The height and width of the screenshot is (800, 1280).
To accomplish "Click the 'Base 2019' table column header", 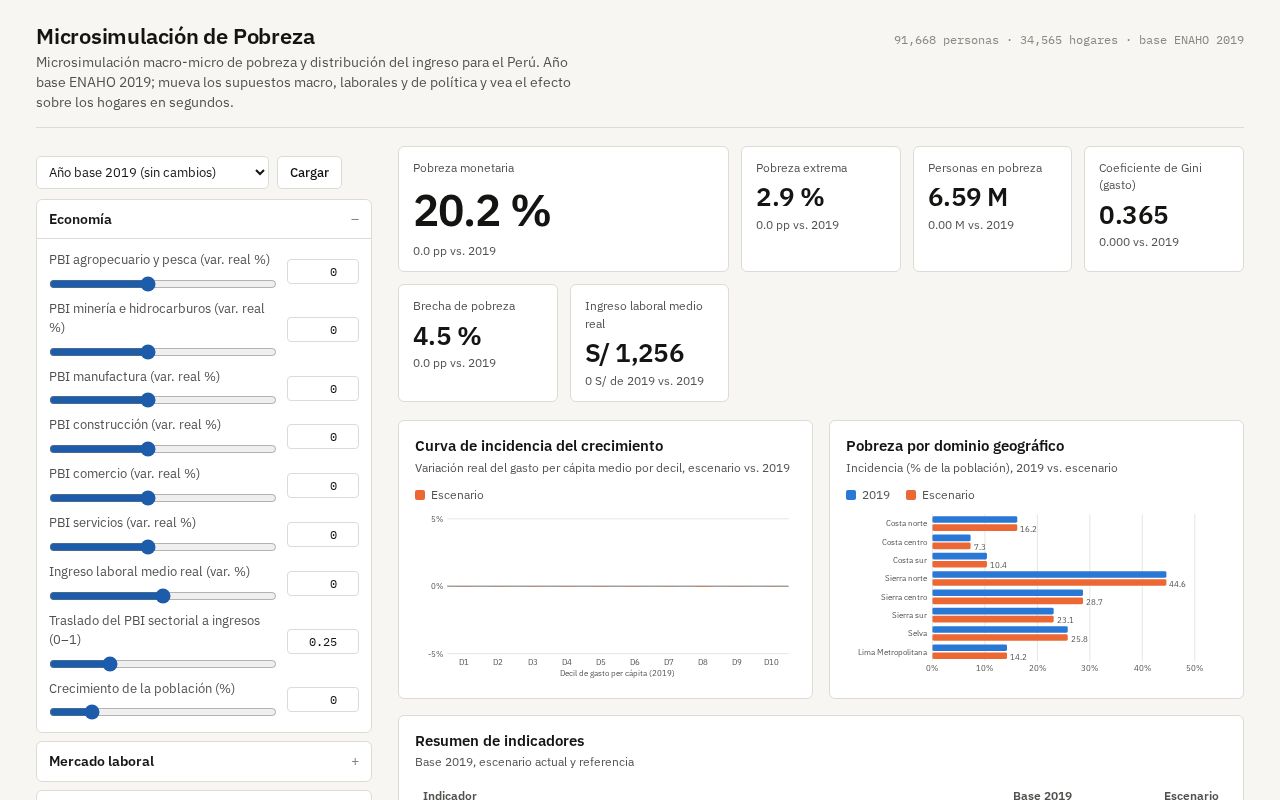I will (x=1042, y=796).
